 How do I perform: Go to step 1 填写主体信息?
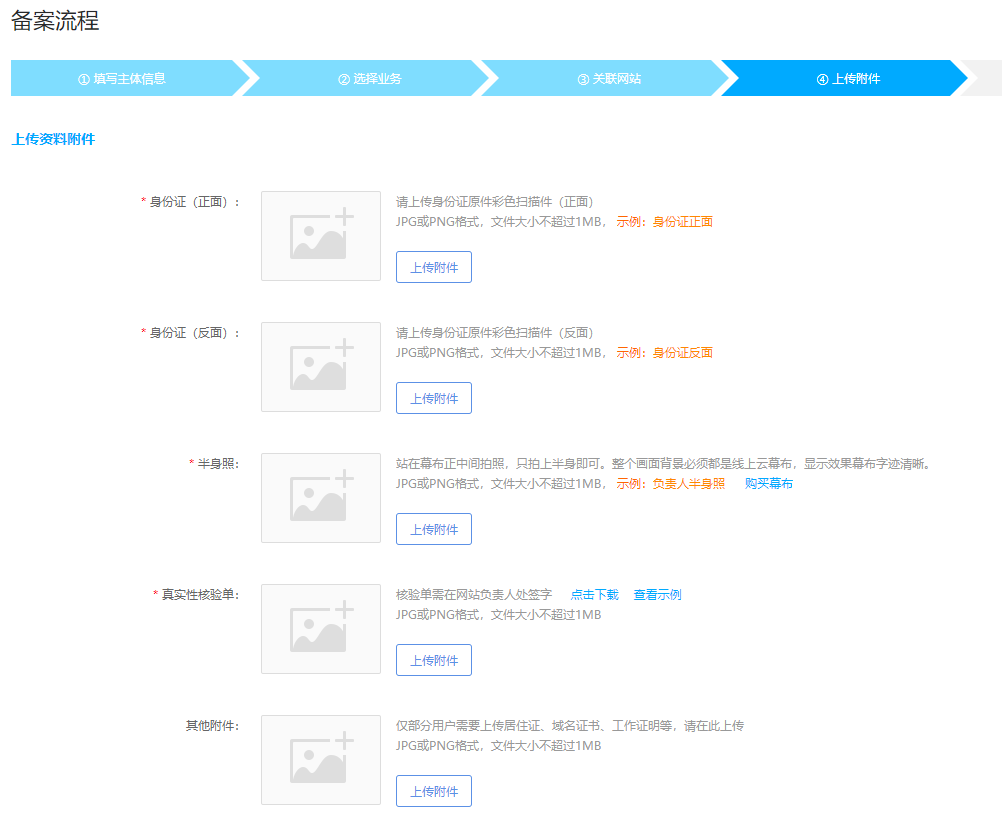click(x=122, y=79)
